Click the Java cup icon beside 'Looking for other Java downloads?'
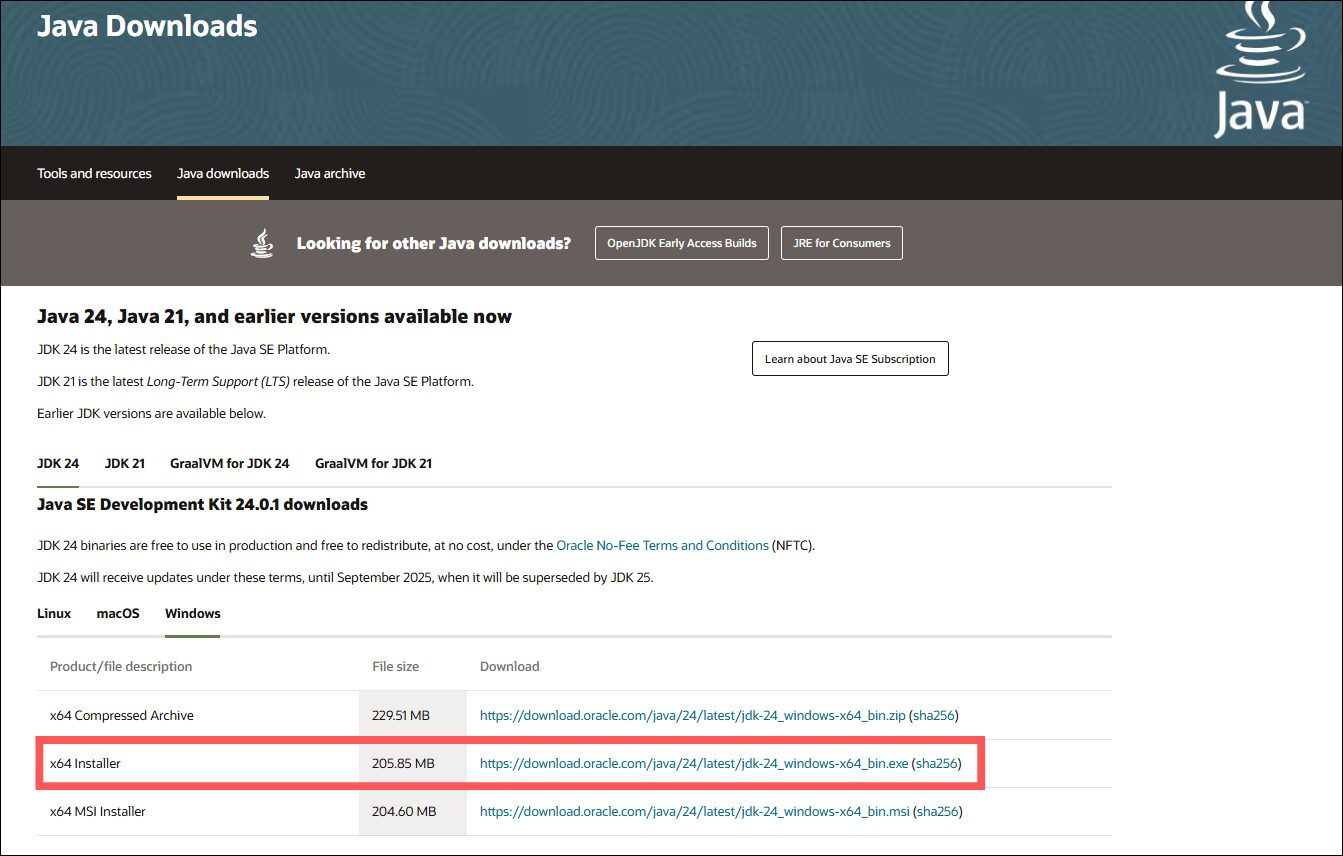The height and width of the screenshot is (856, 1343). (262, 243)
